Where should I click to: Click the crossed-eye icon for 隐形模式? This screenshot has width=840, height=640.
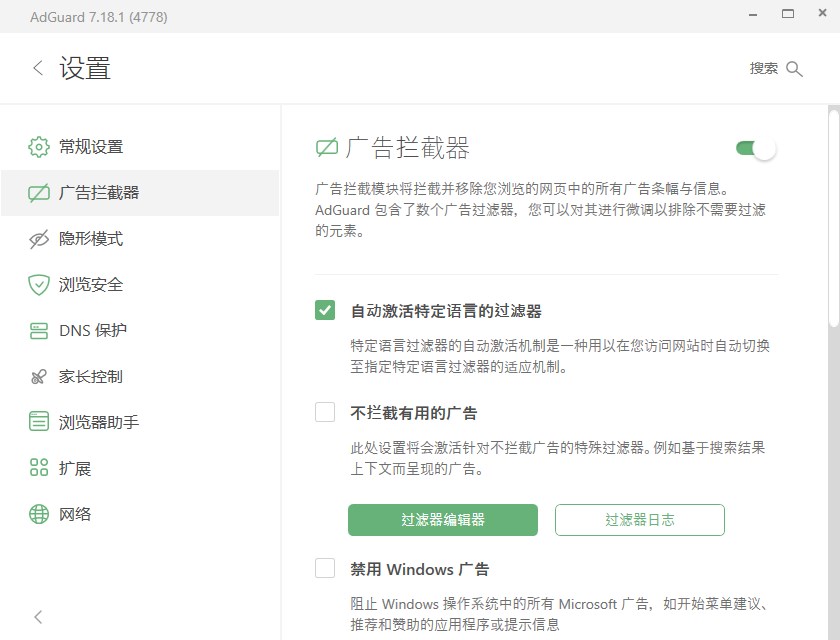pyautogui.click(x=39, y=239)
